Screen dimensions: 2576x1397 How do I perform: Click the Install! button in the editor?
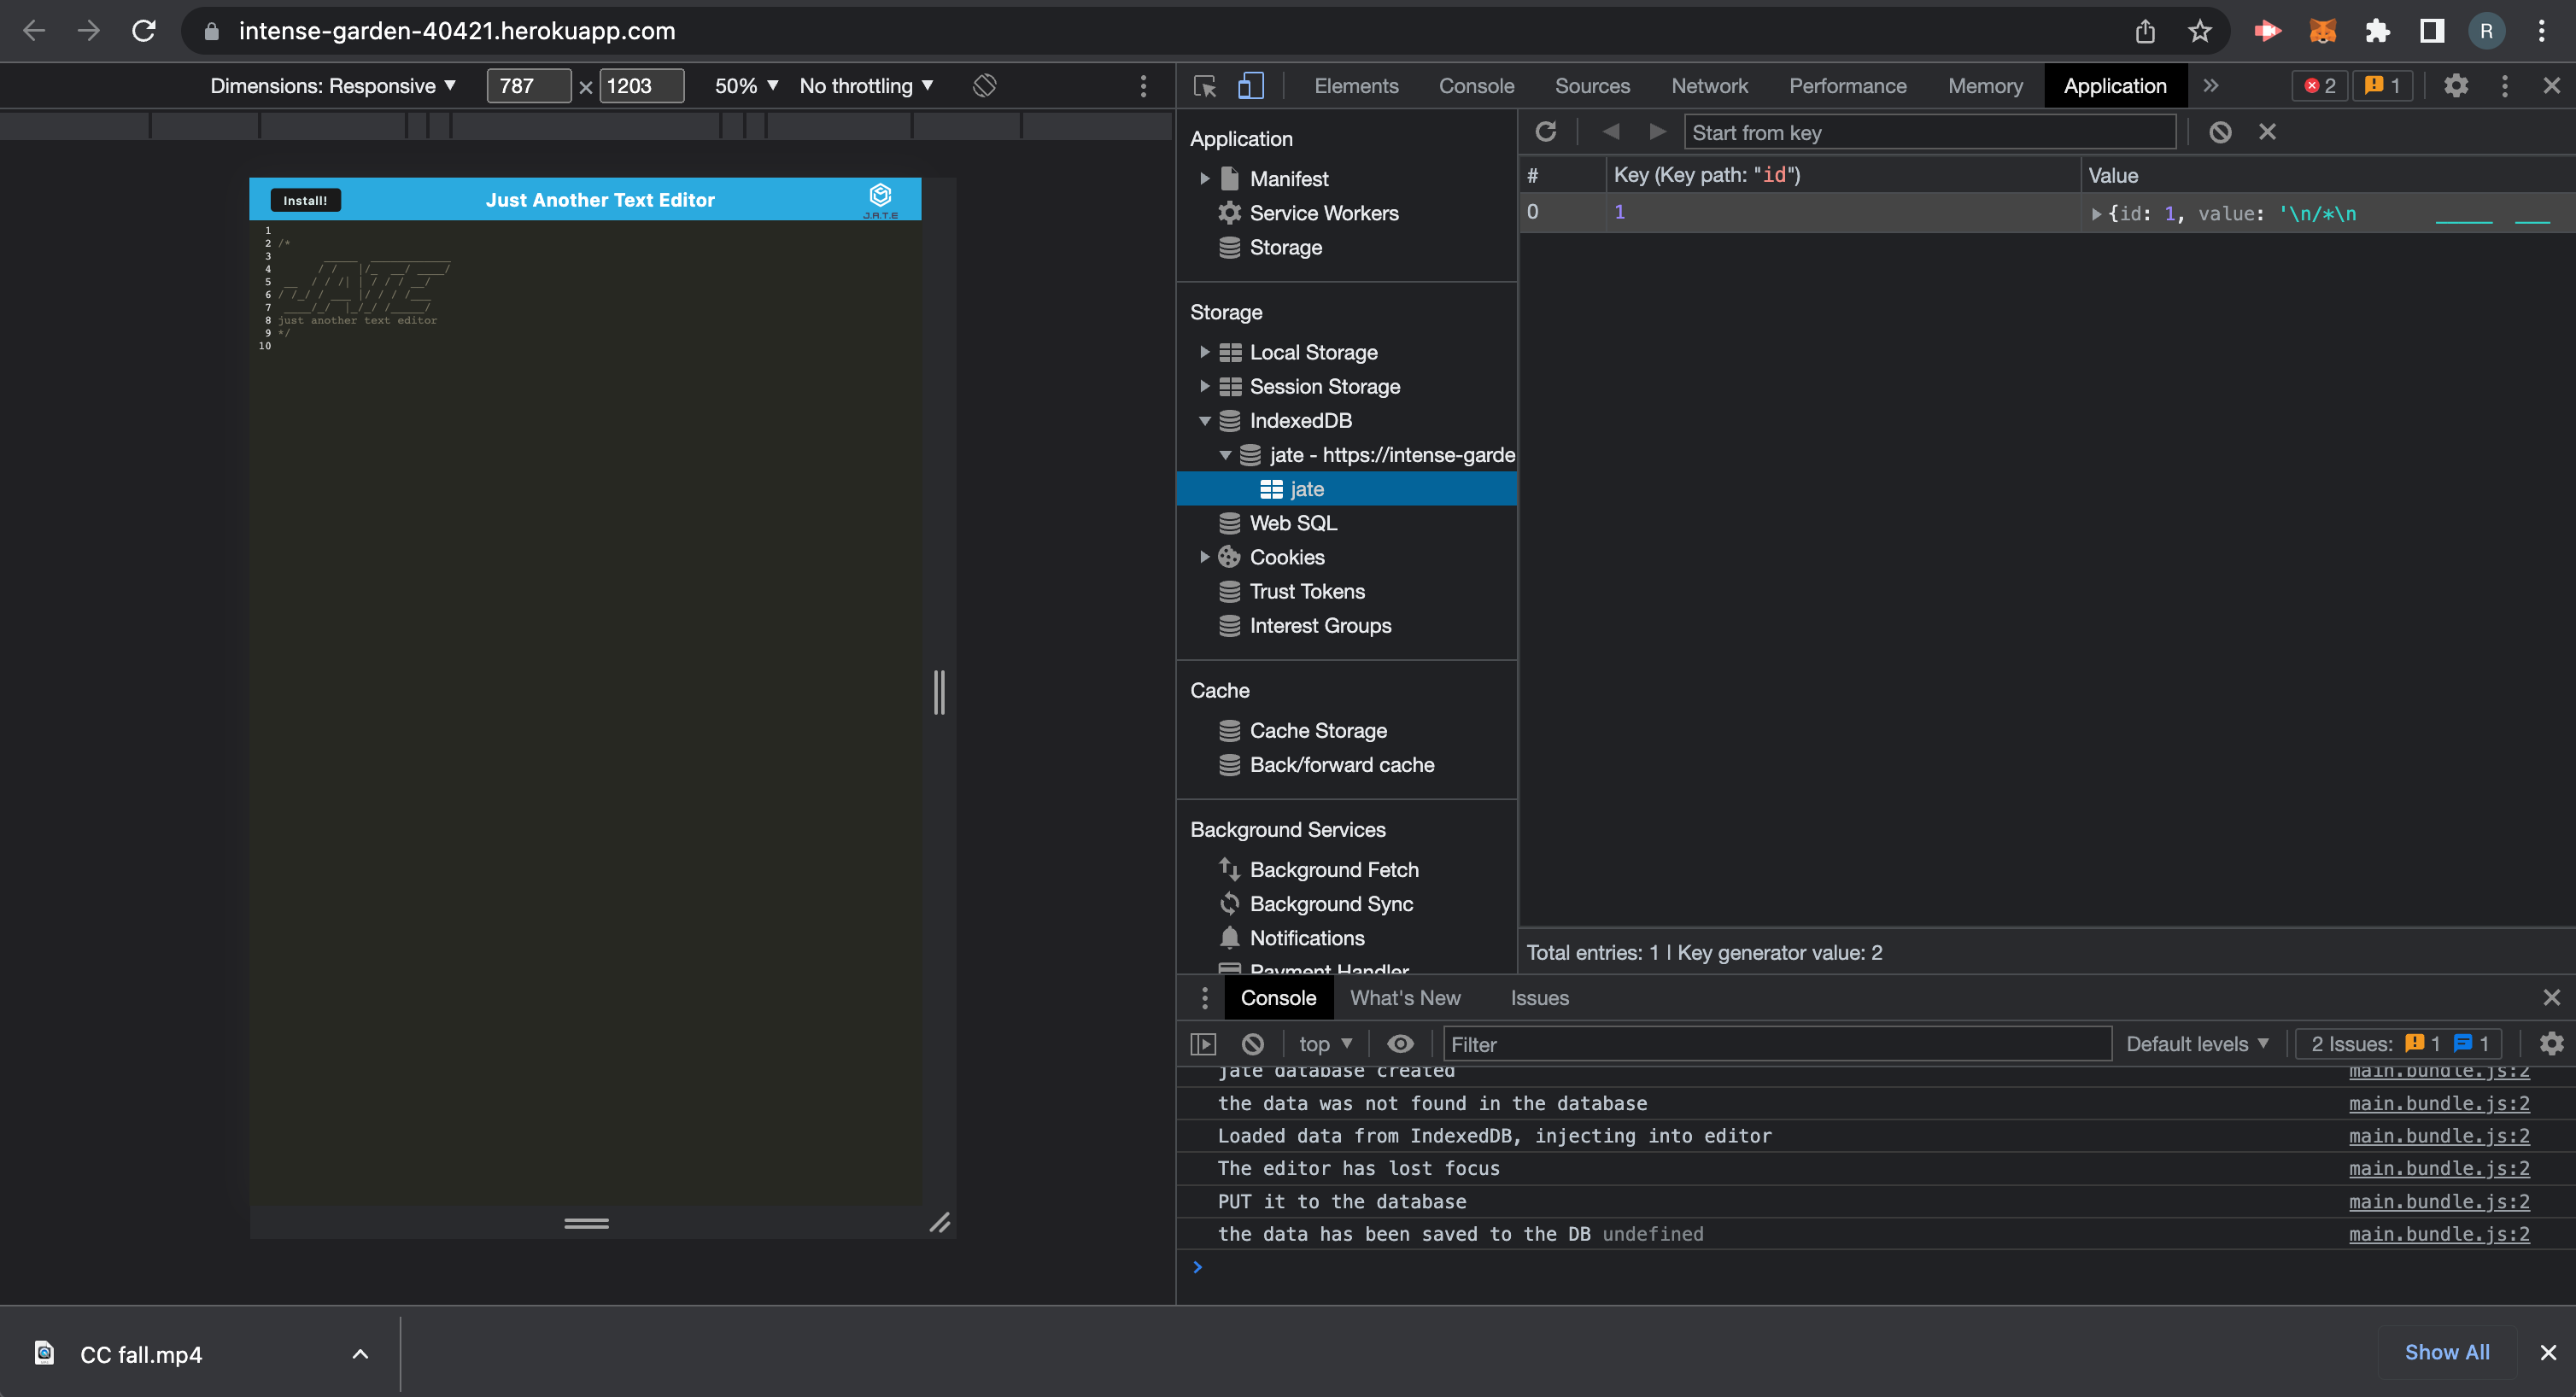tap(305, 200)
